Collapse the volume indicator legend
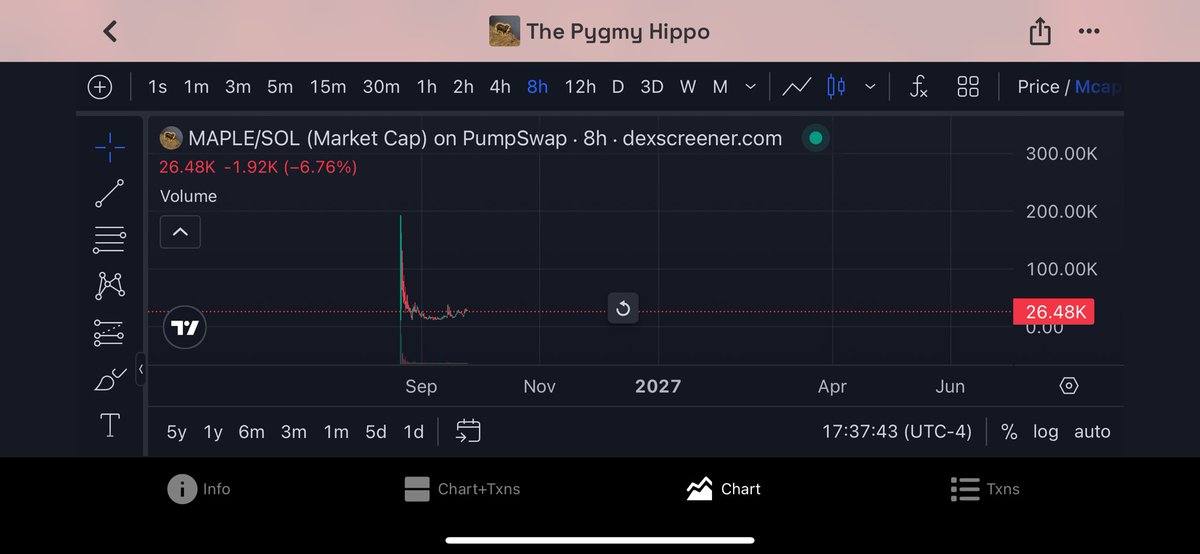 (x=180, y=232)
